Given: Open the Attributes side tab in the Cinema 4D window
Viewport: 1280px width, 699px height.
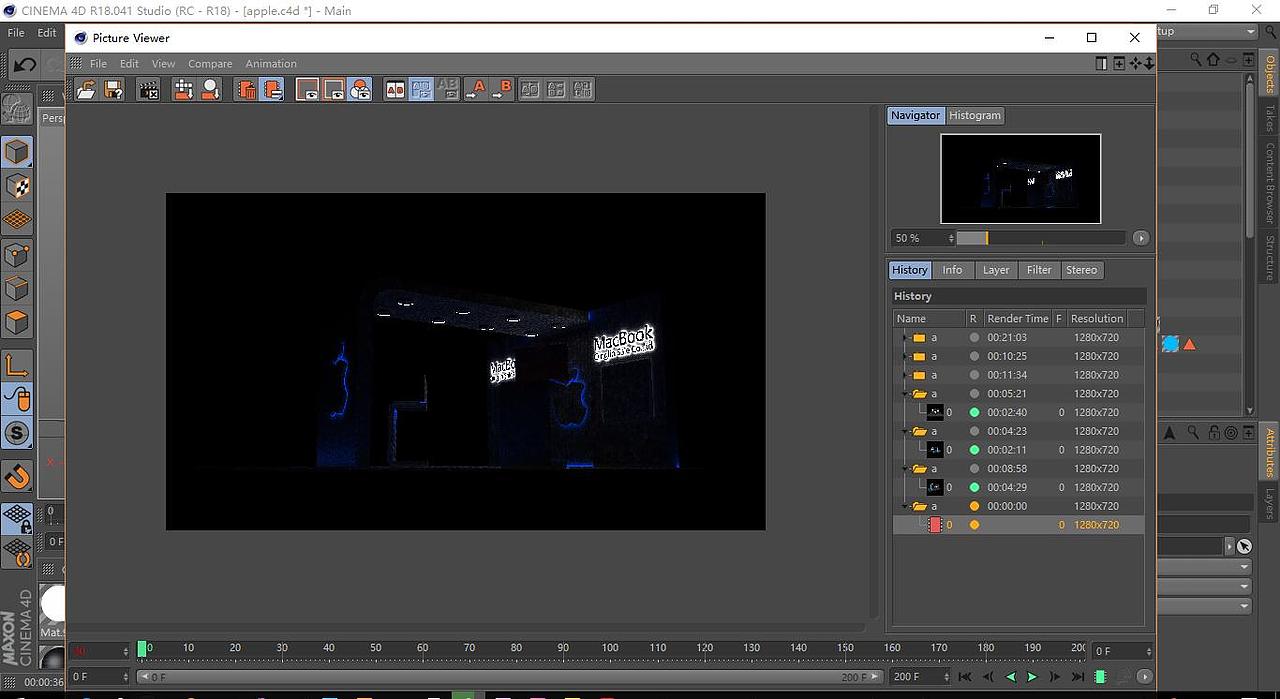Looking at the screenshot, I should [1270, 452].
